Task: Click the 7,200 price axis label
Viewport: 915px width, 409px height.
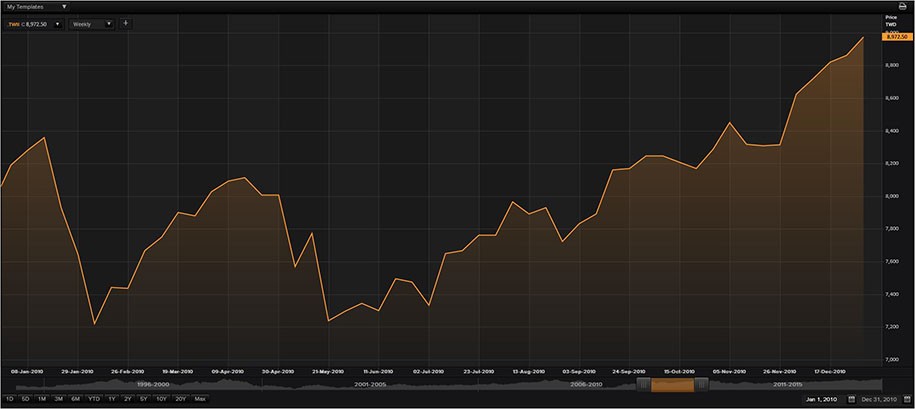Action: [893, 327]
